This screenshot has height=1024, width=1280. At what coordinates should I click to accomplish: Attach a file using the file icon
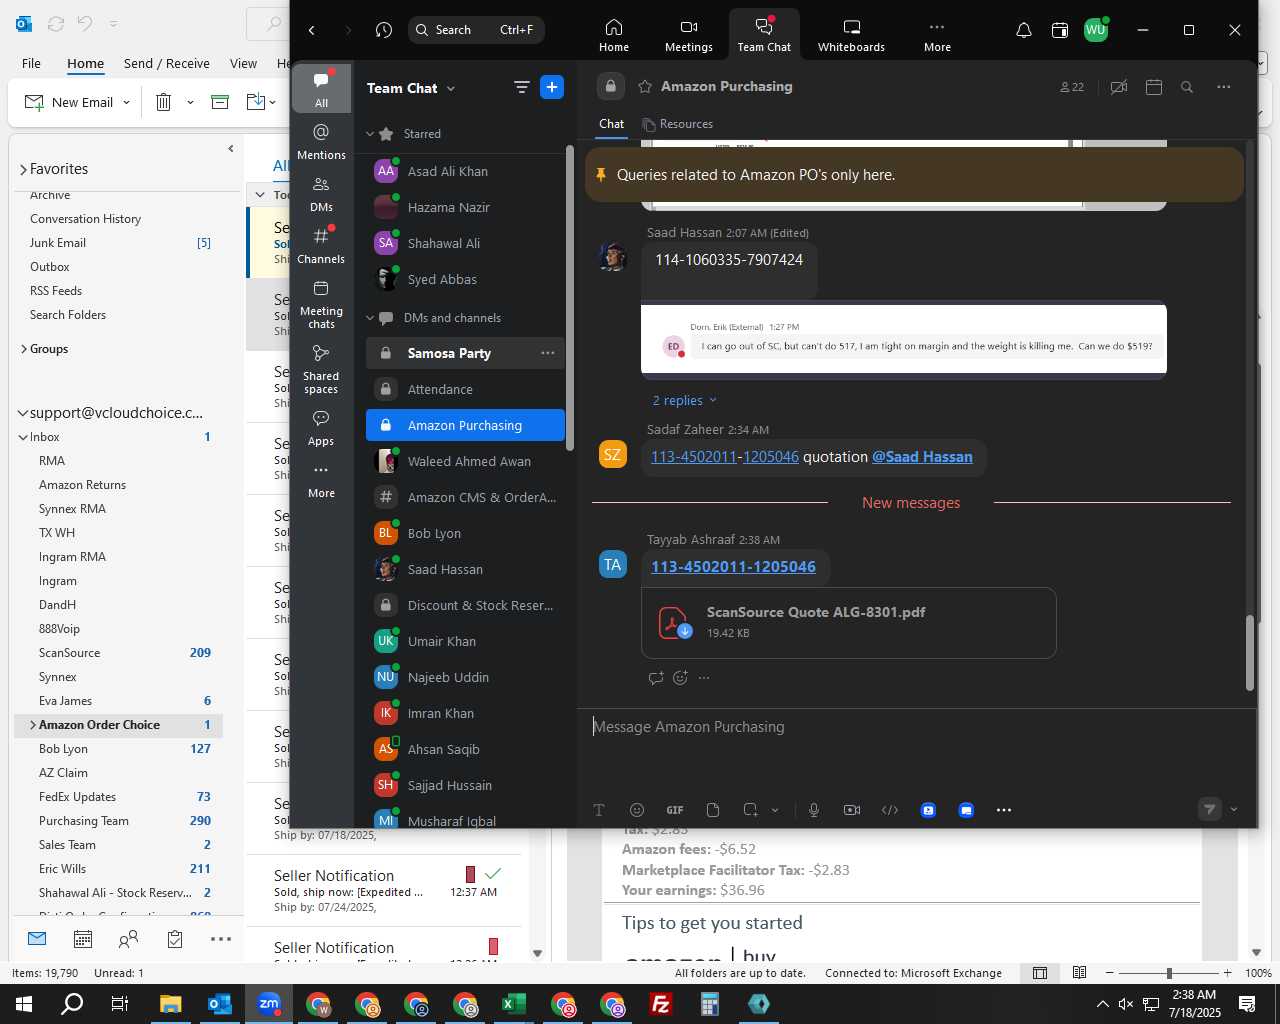pyautogui.click(x=713, y=810)
